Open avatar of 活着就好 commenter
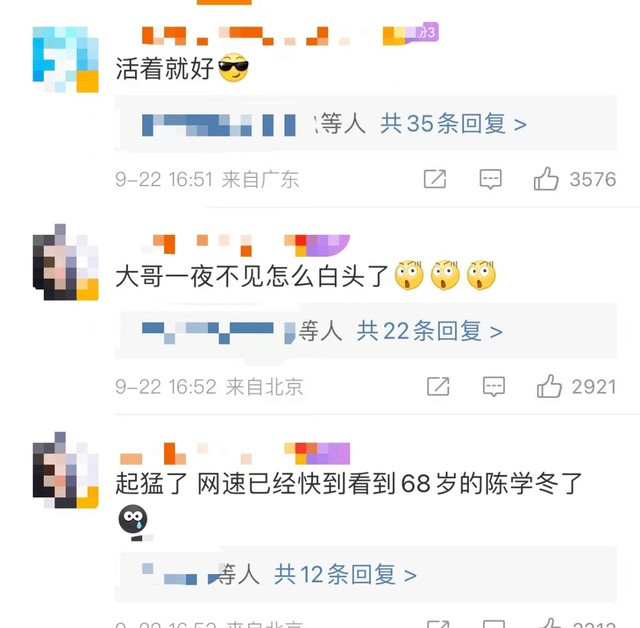Image resolution: width=640 pixels, height=628 pixels. click(x=66, y=60)
